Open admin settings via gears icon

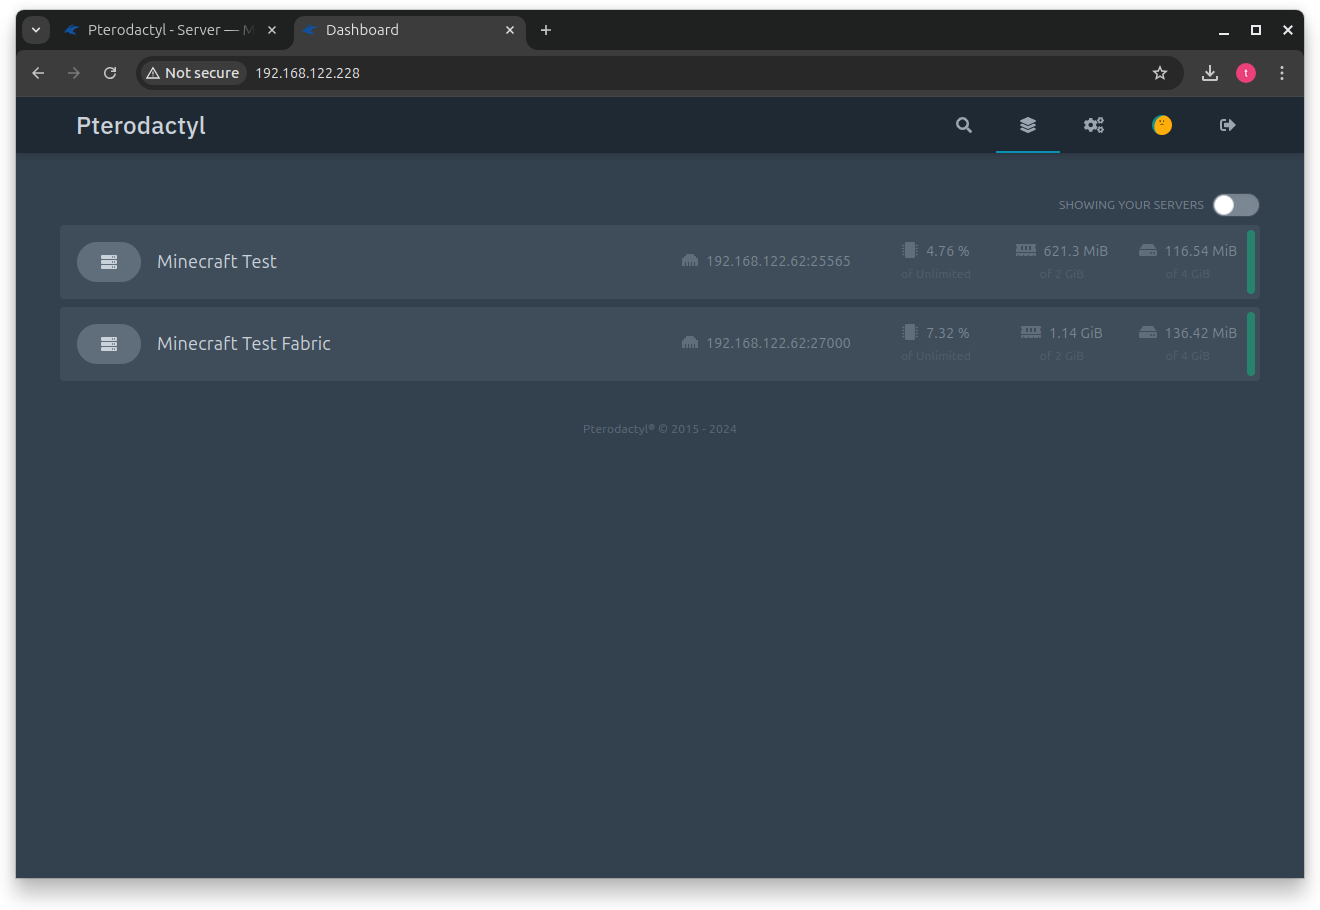(x=1093, y=125)
